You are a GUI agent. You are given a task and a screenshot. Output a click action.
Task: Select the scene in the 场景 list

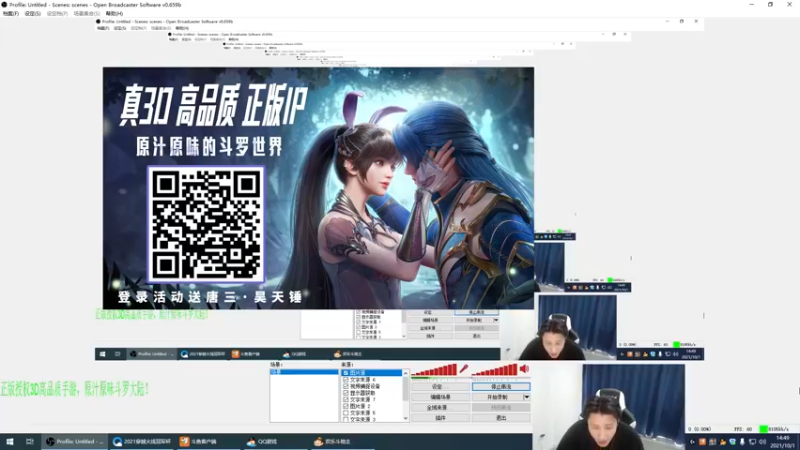point(304,372)
